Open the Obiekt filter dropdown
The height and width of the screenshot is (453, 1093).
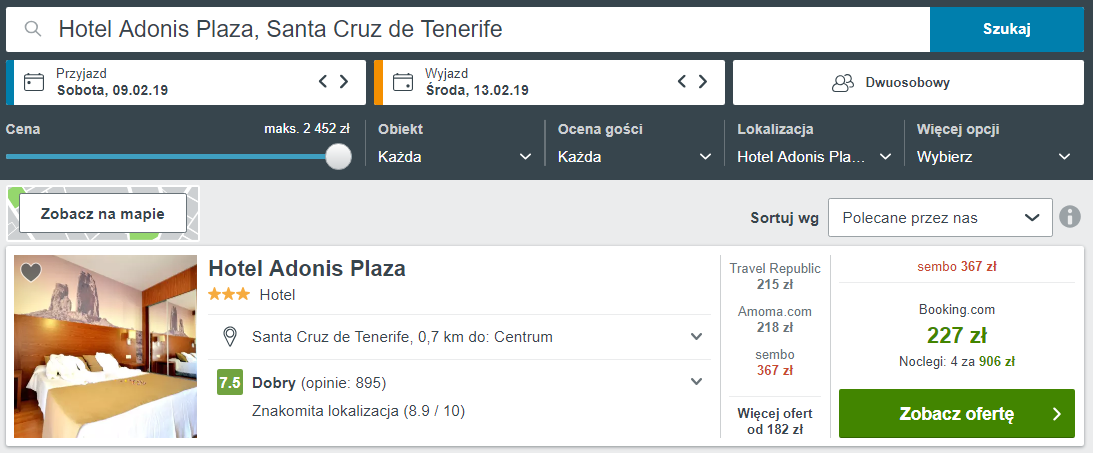[454, 157]
